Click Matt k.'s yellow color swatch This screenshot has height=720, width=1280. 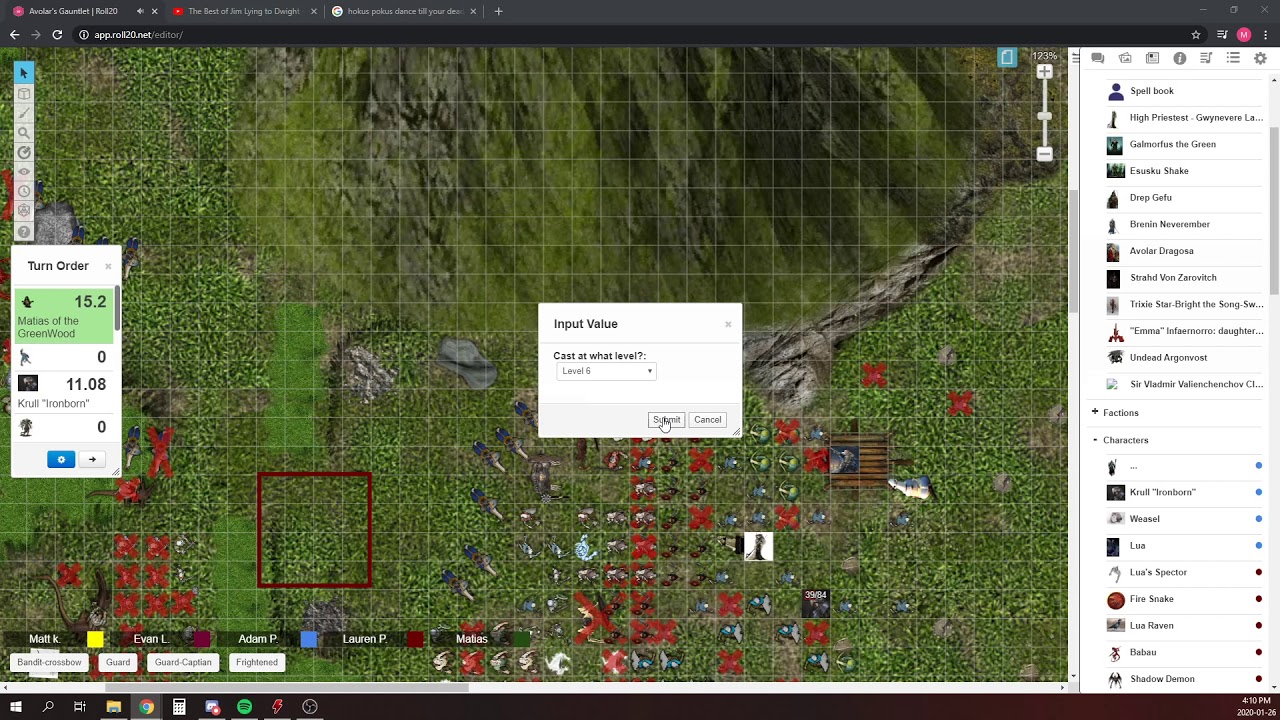pos(95,639)
